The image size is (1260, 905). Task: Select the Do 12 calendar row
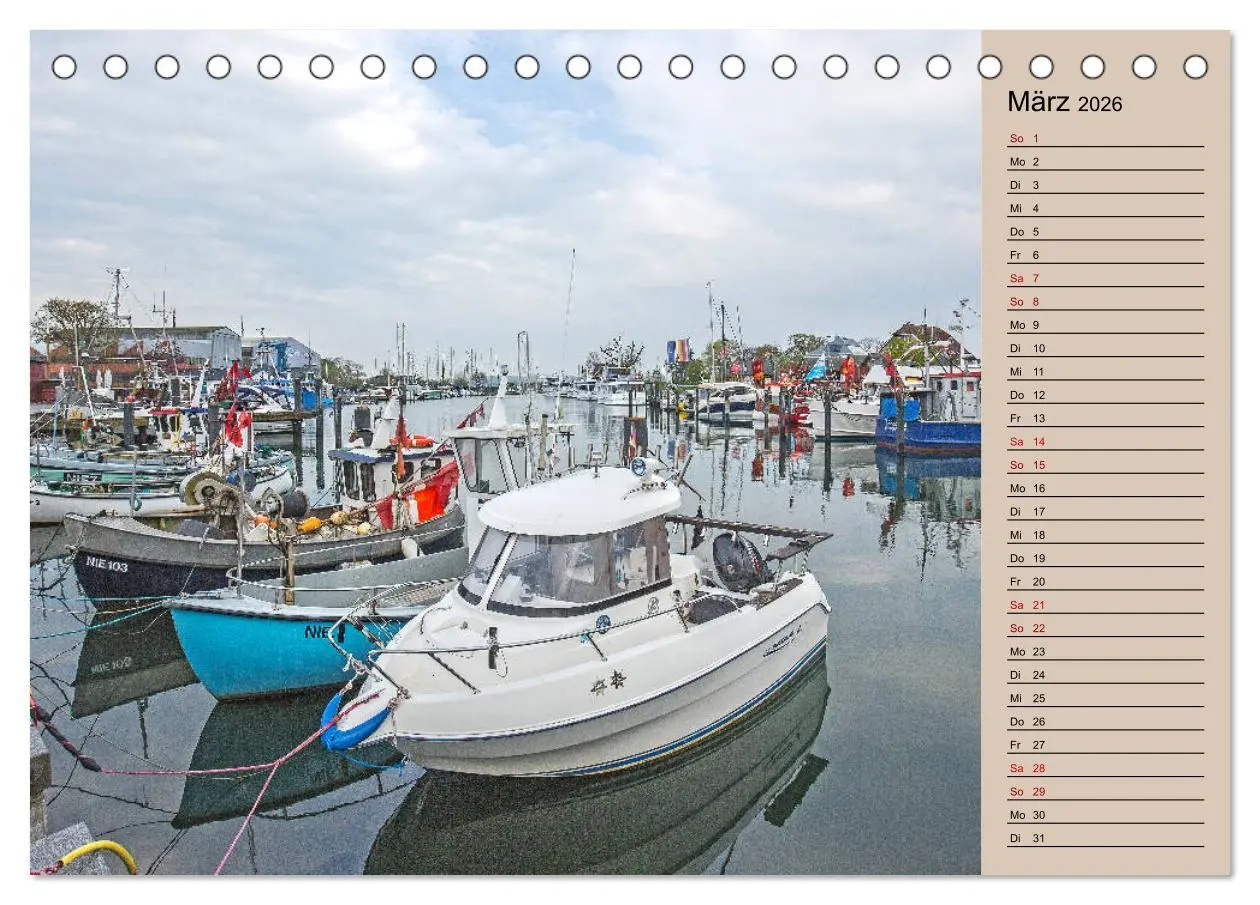click(1105, 395)
